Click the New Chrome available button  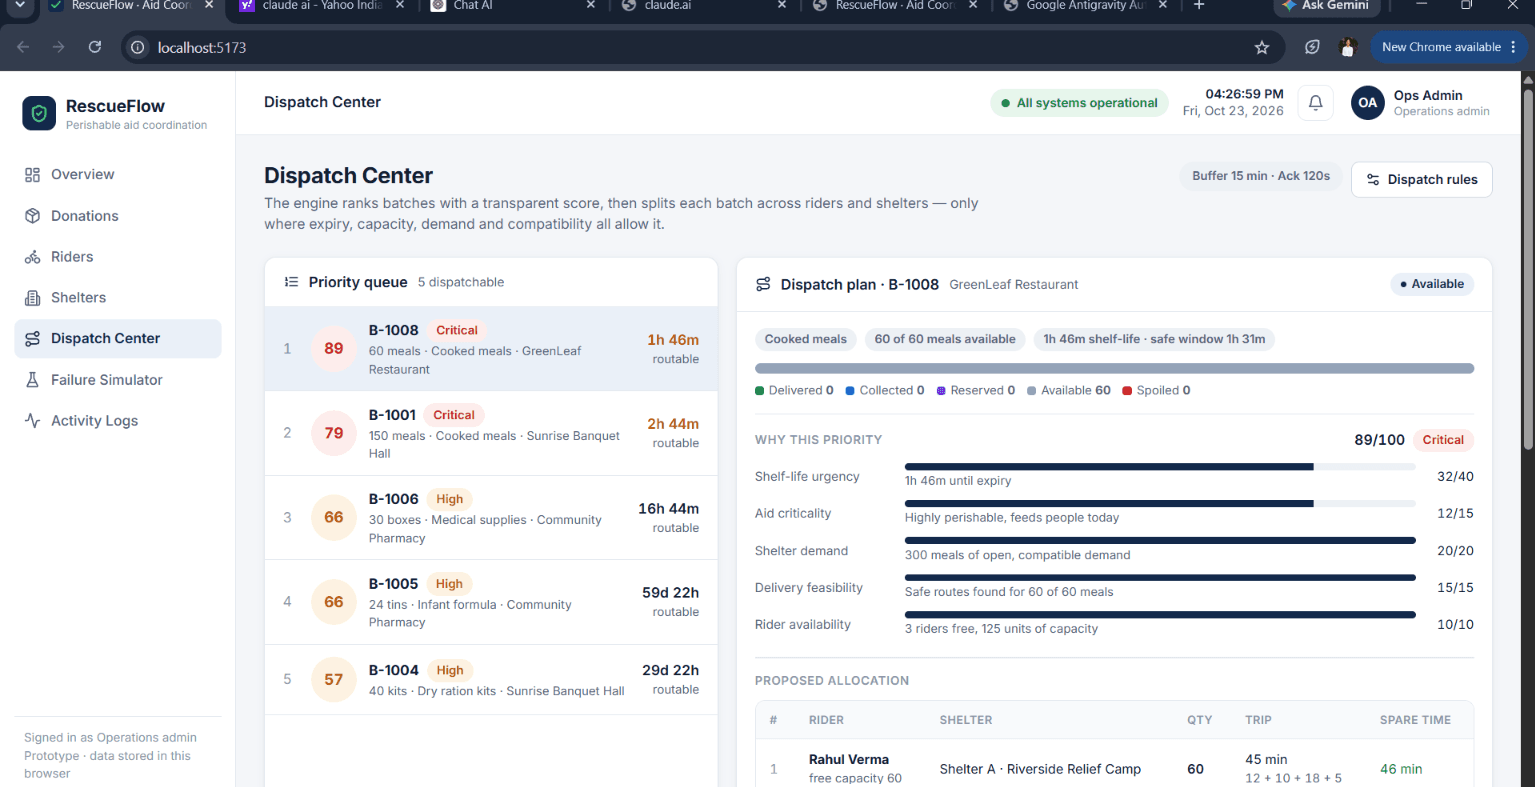coord(1449,47)
